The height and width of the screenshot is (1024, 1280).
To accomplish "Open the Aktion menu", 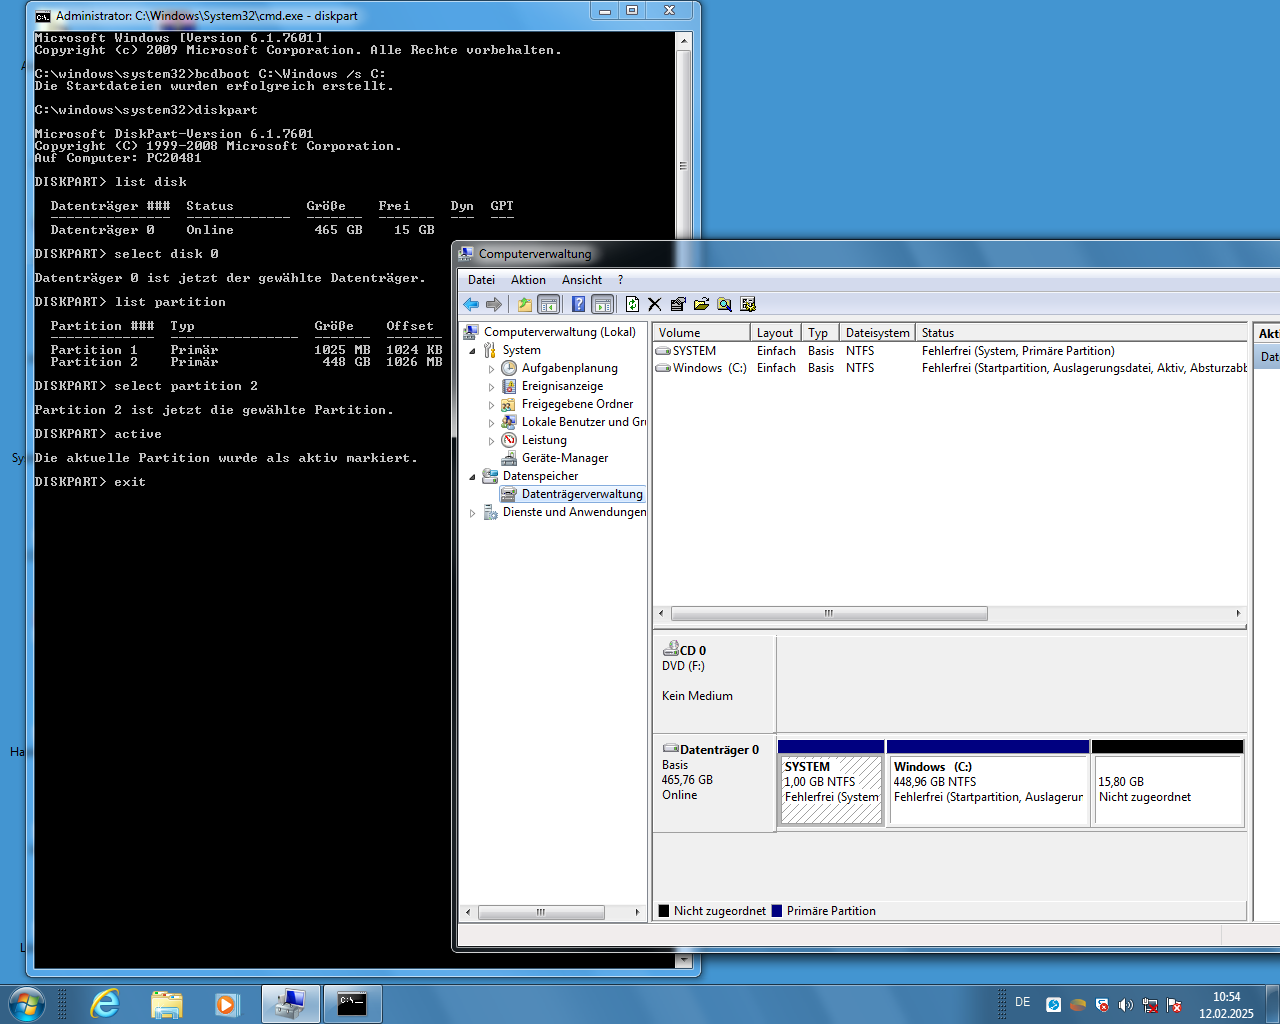I will click(528, 280).
